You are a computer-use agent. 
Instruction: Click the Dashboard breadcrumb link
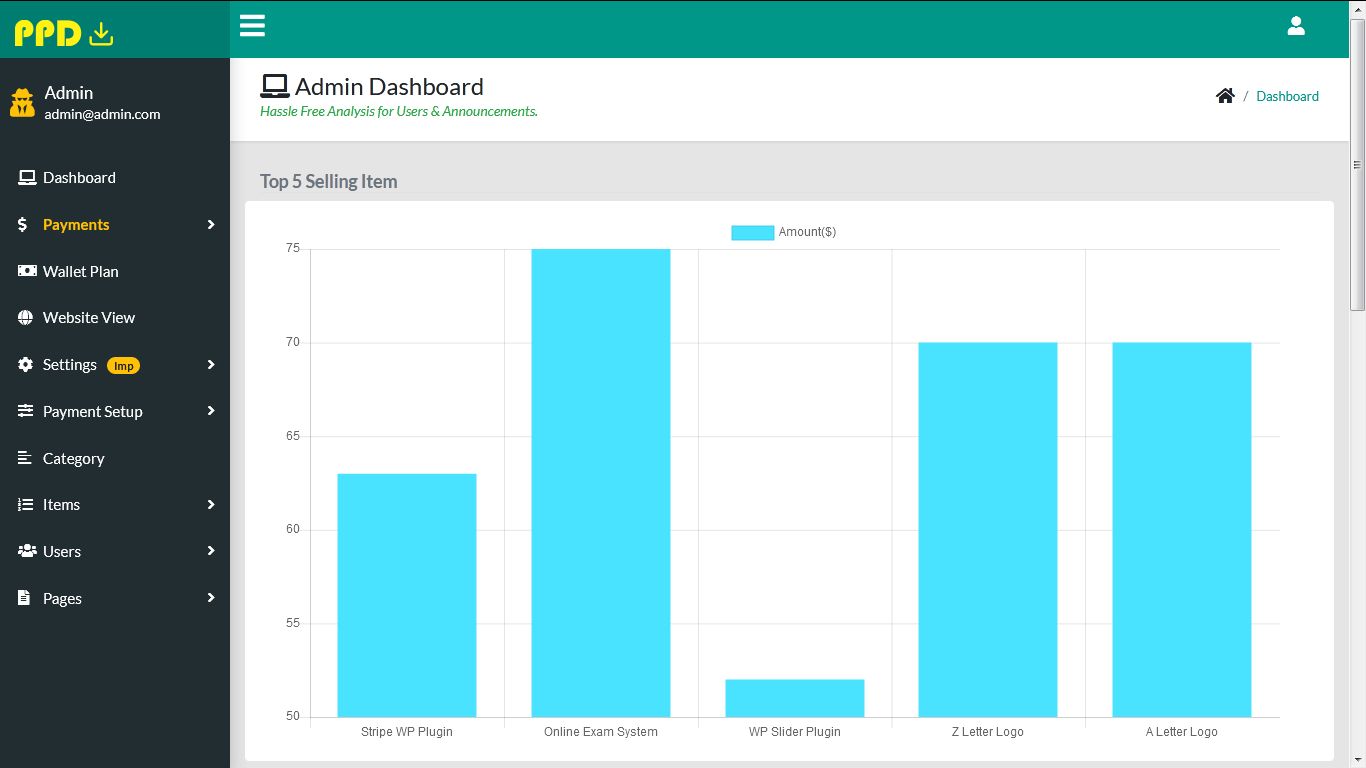click(1287, 96)
